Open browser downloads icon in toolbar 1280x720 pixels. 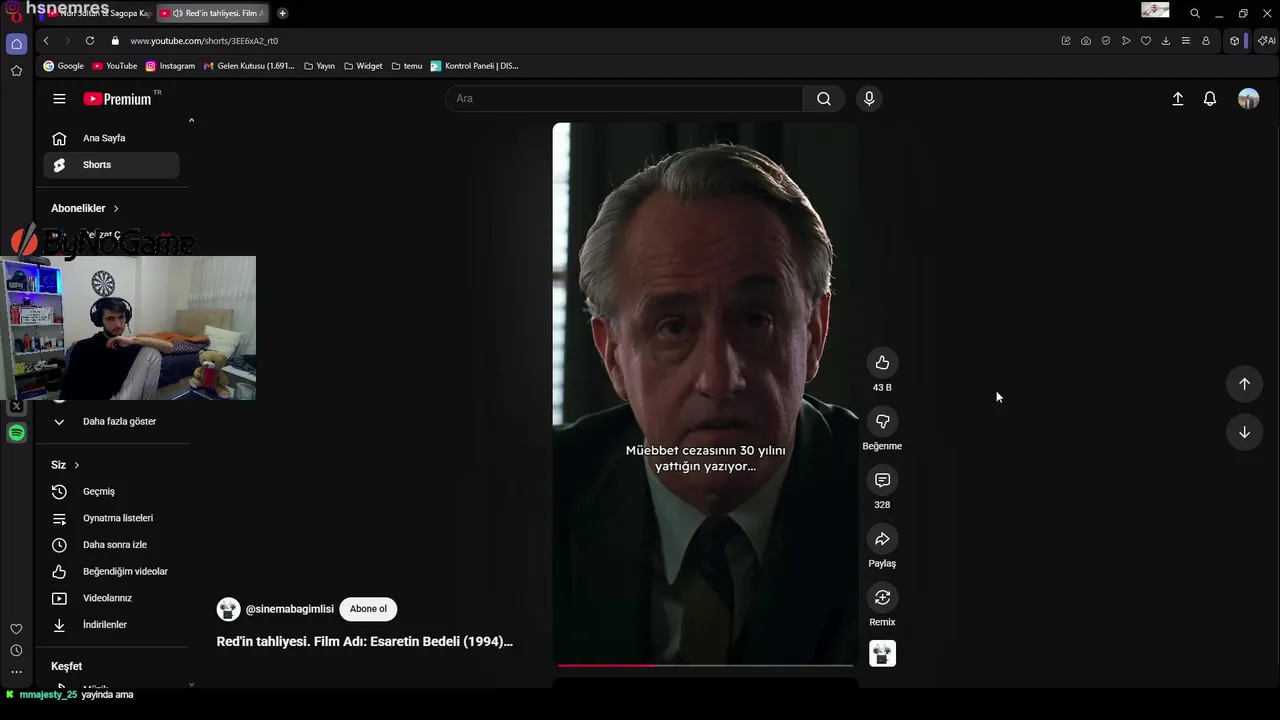tap(1166, 41)
